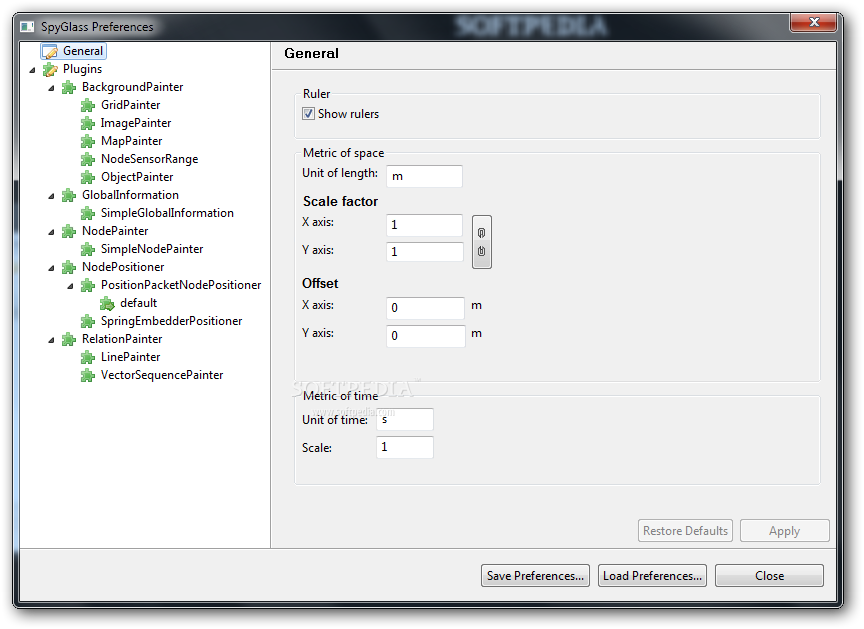Focus the Offset Y axis field
This screenshot has width=864, height=629.
click(x=426, y=336)
